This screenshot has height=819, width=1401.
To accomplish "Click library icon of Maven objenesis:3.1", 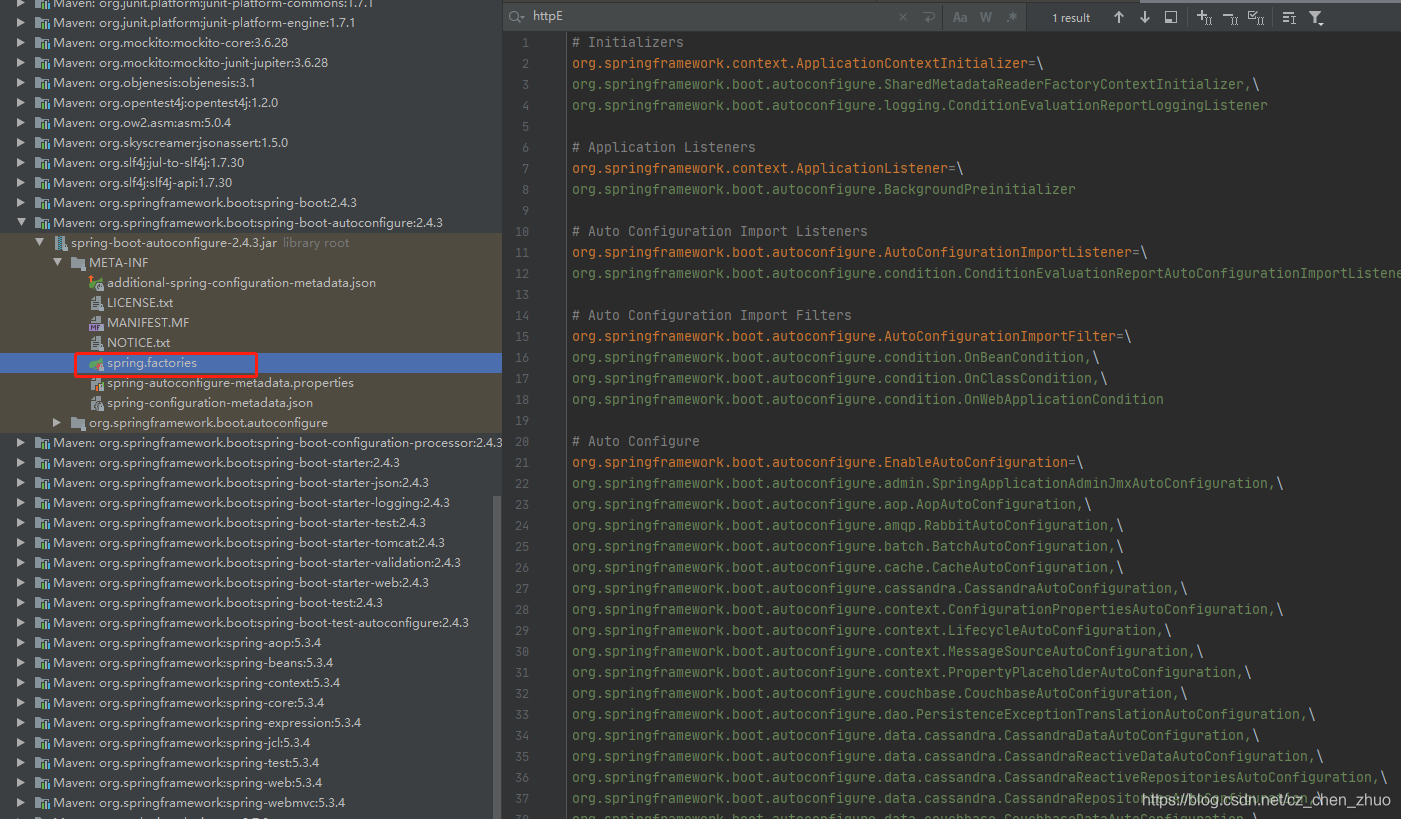I will click(x=42, y=83).
